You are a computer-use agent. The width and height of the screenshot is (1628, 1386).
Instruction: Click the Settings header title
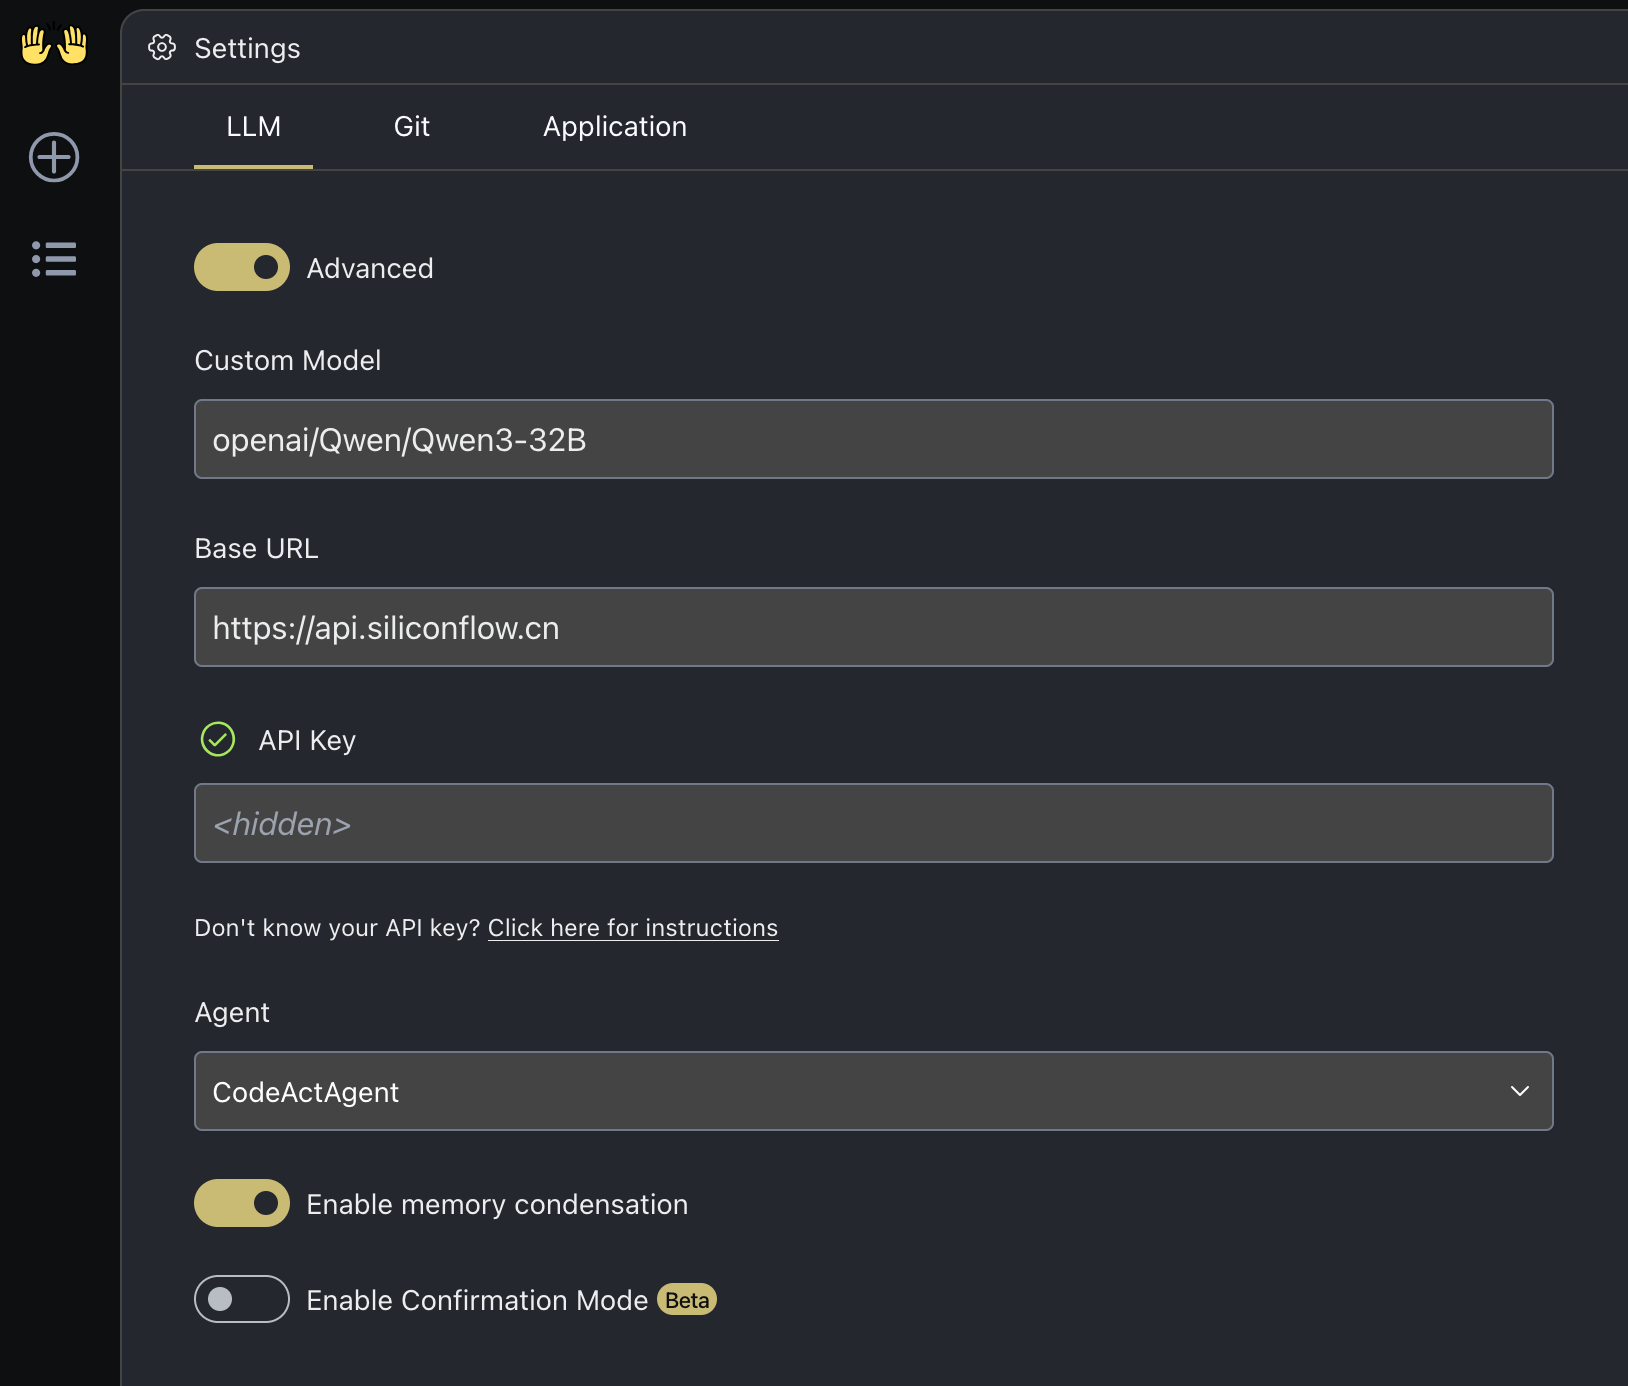click(x=247, y=48)
